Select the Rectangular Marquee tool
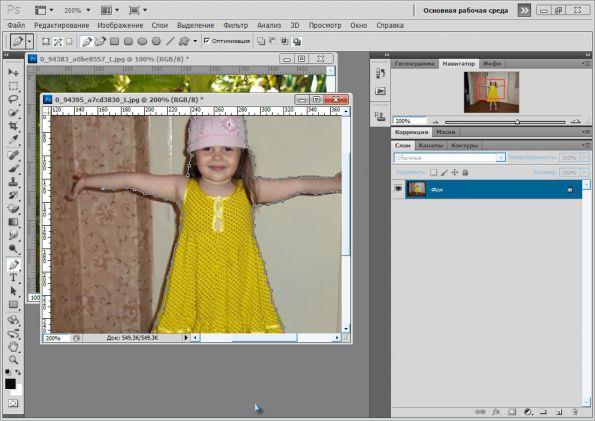This screenshot has height=421, width=595. pos(13,86)
